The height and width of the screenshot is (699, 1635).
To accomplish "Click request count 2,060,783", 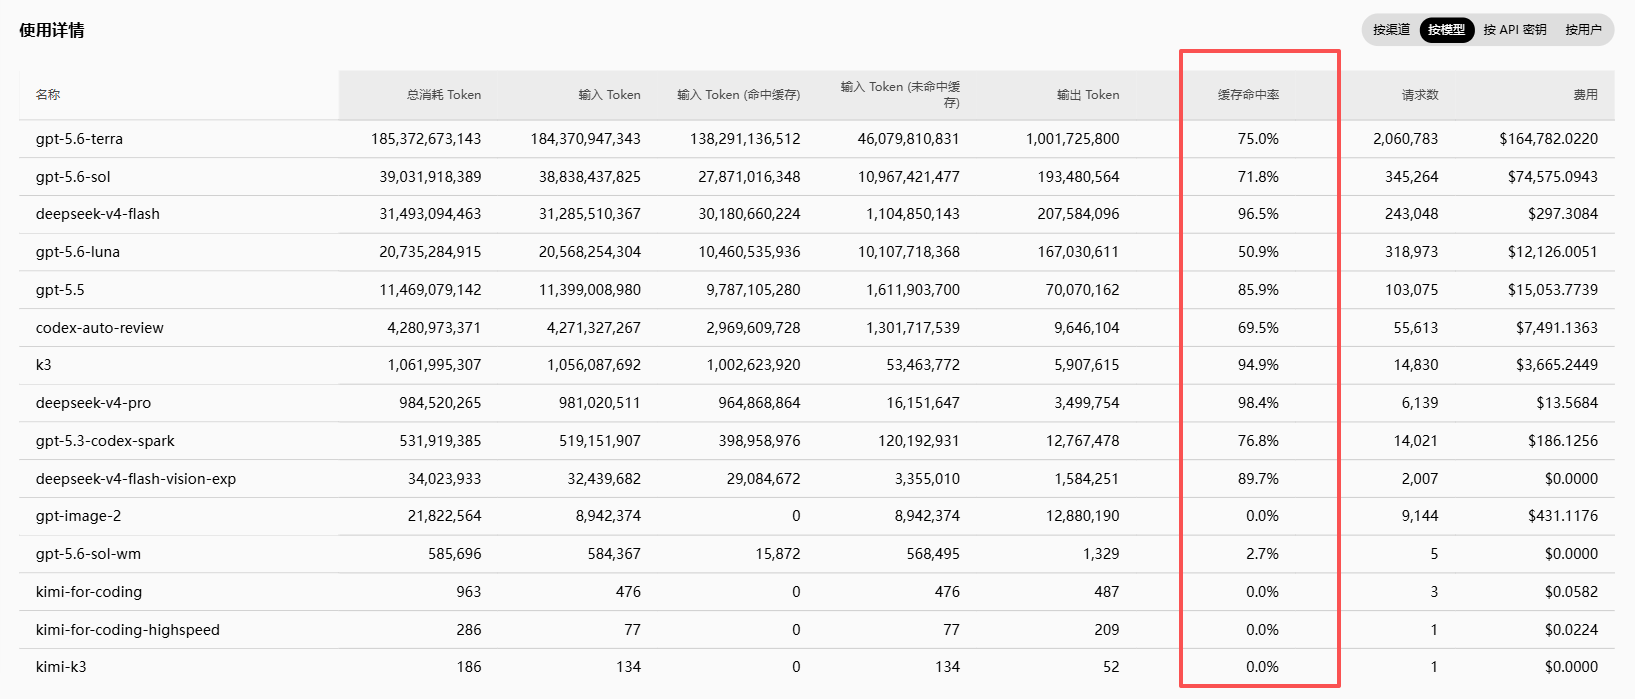I will 1406,139.
